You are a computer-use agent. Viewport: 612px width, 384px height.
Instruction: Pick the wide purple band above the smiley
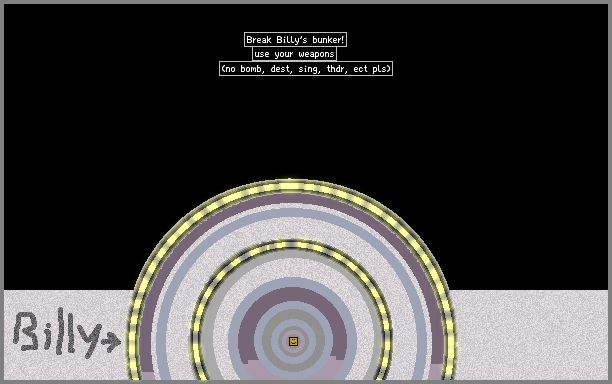click(x=292, y=297)
